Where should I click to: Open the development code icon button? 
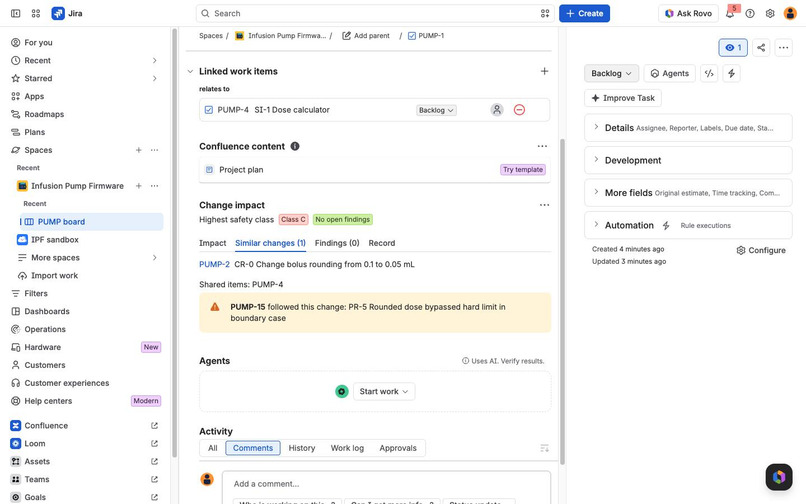709,74
